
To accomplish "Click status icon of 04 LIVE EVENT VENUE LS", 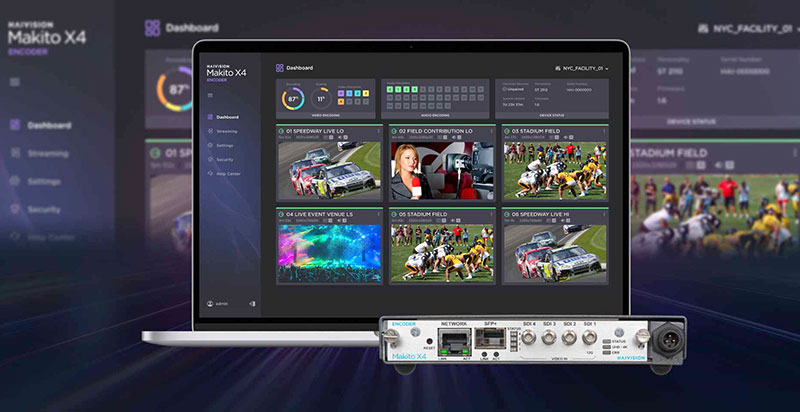I will (281, 214).
